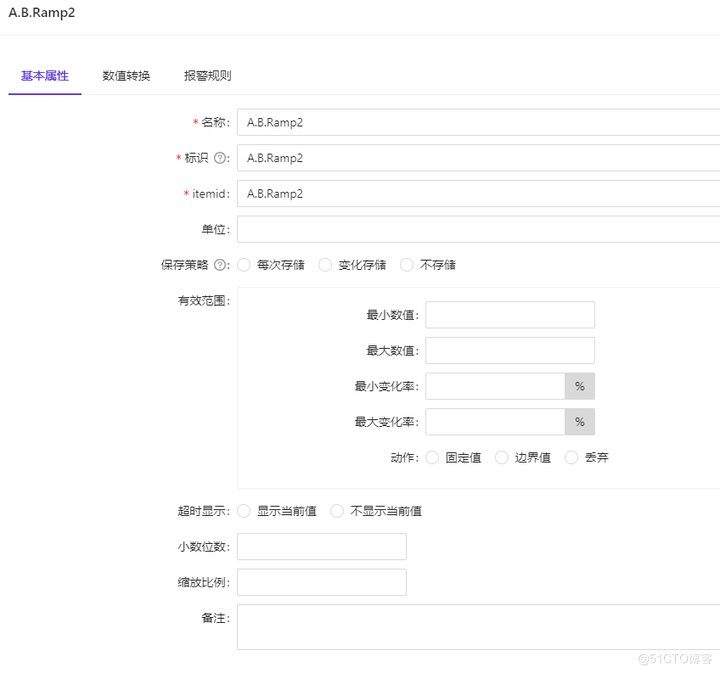
Task: Click the 最小变化率 input field
Action: pyautogui.click(x=495, y=387)
